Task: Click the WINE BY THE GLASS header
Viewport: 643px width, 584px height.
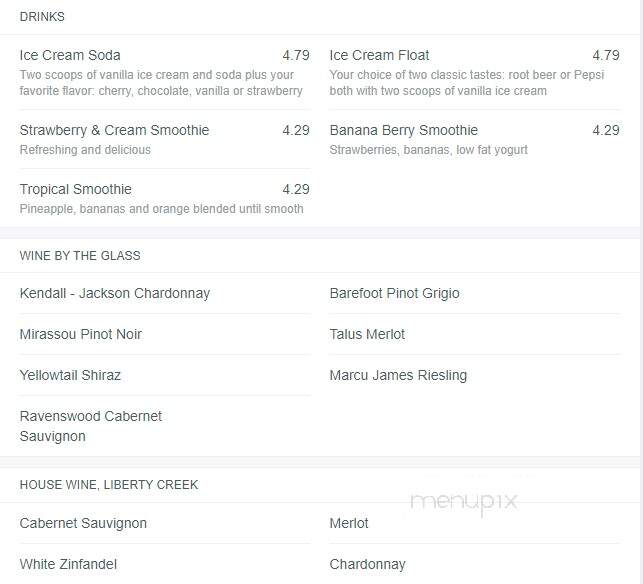Action: pos(80,256)
